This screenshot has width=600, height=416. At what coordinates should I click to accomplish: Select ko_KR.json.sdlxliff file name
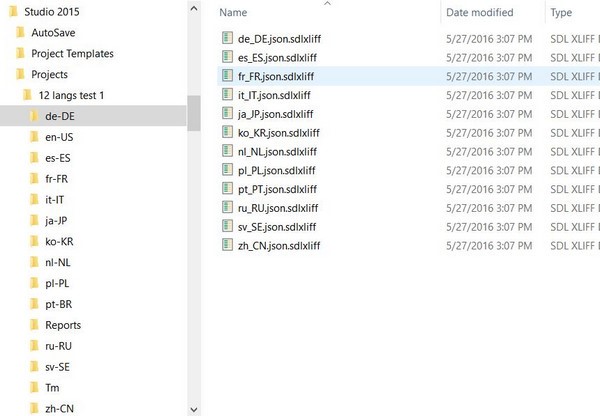(x=279, y=133)
